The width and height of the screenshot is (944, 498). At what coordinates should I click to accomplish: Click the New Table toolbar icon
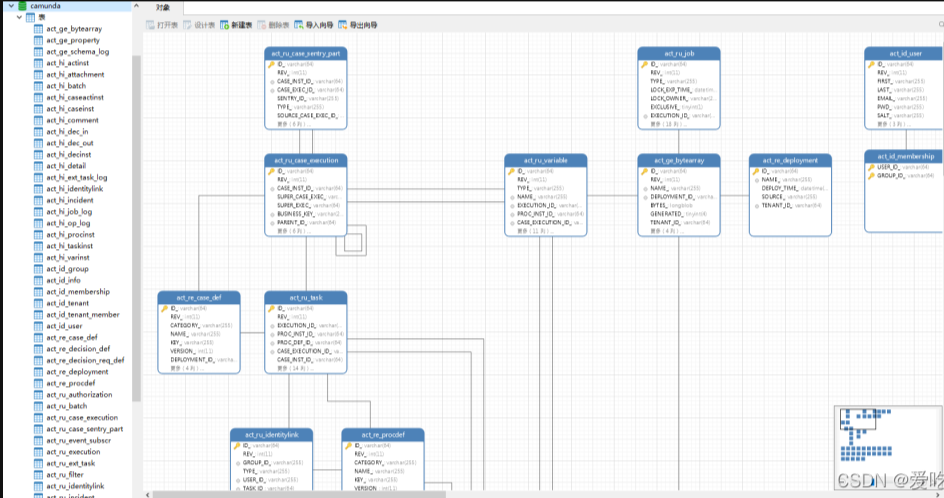(x=224, y=25)
